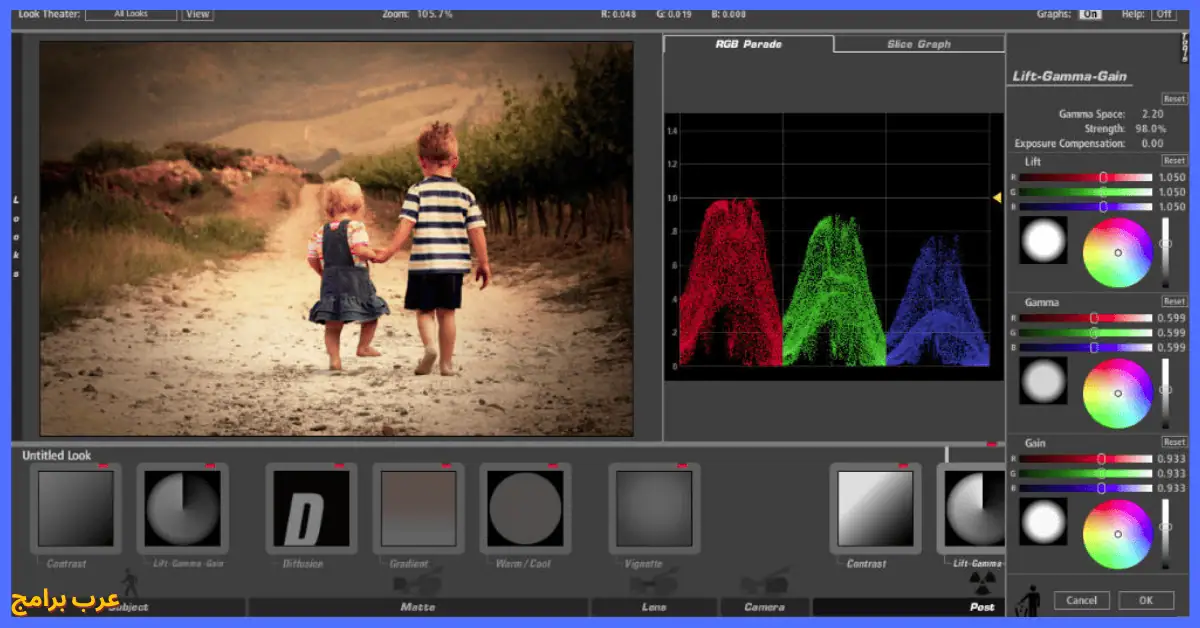This screenshot has width=1200, height=628.
Task: Select the Subject Contrast tool thumbnail
Action: click(76, 508)
